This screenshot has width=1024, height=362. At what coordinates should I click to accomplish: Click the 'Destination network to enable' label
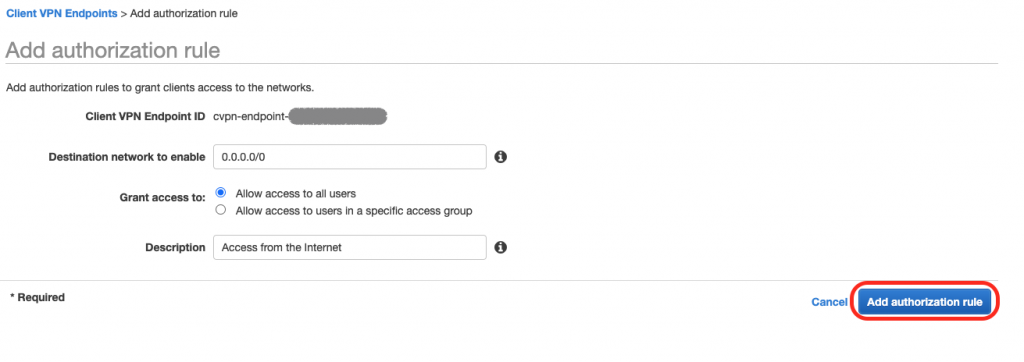tap(127, 157)
